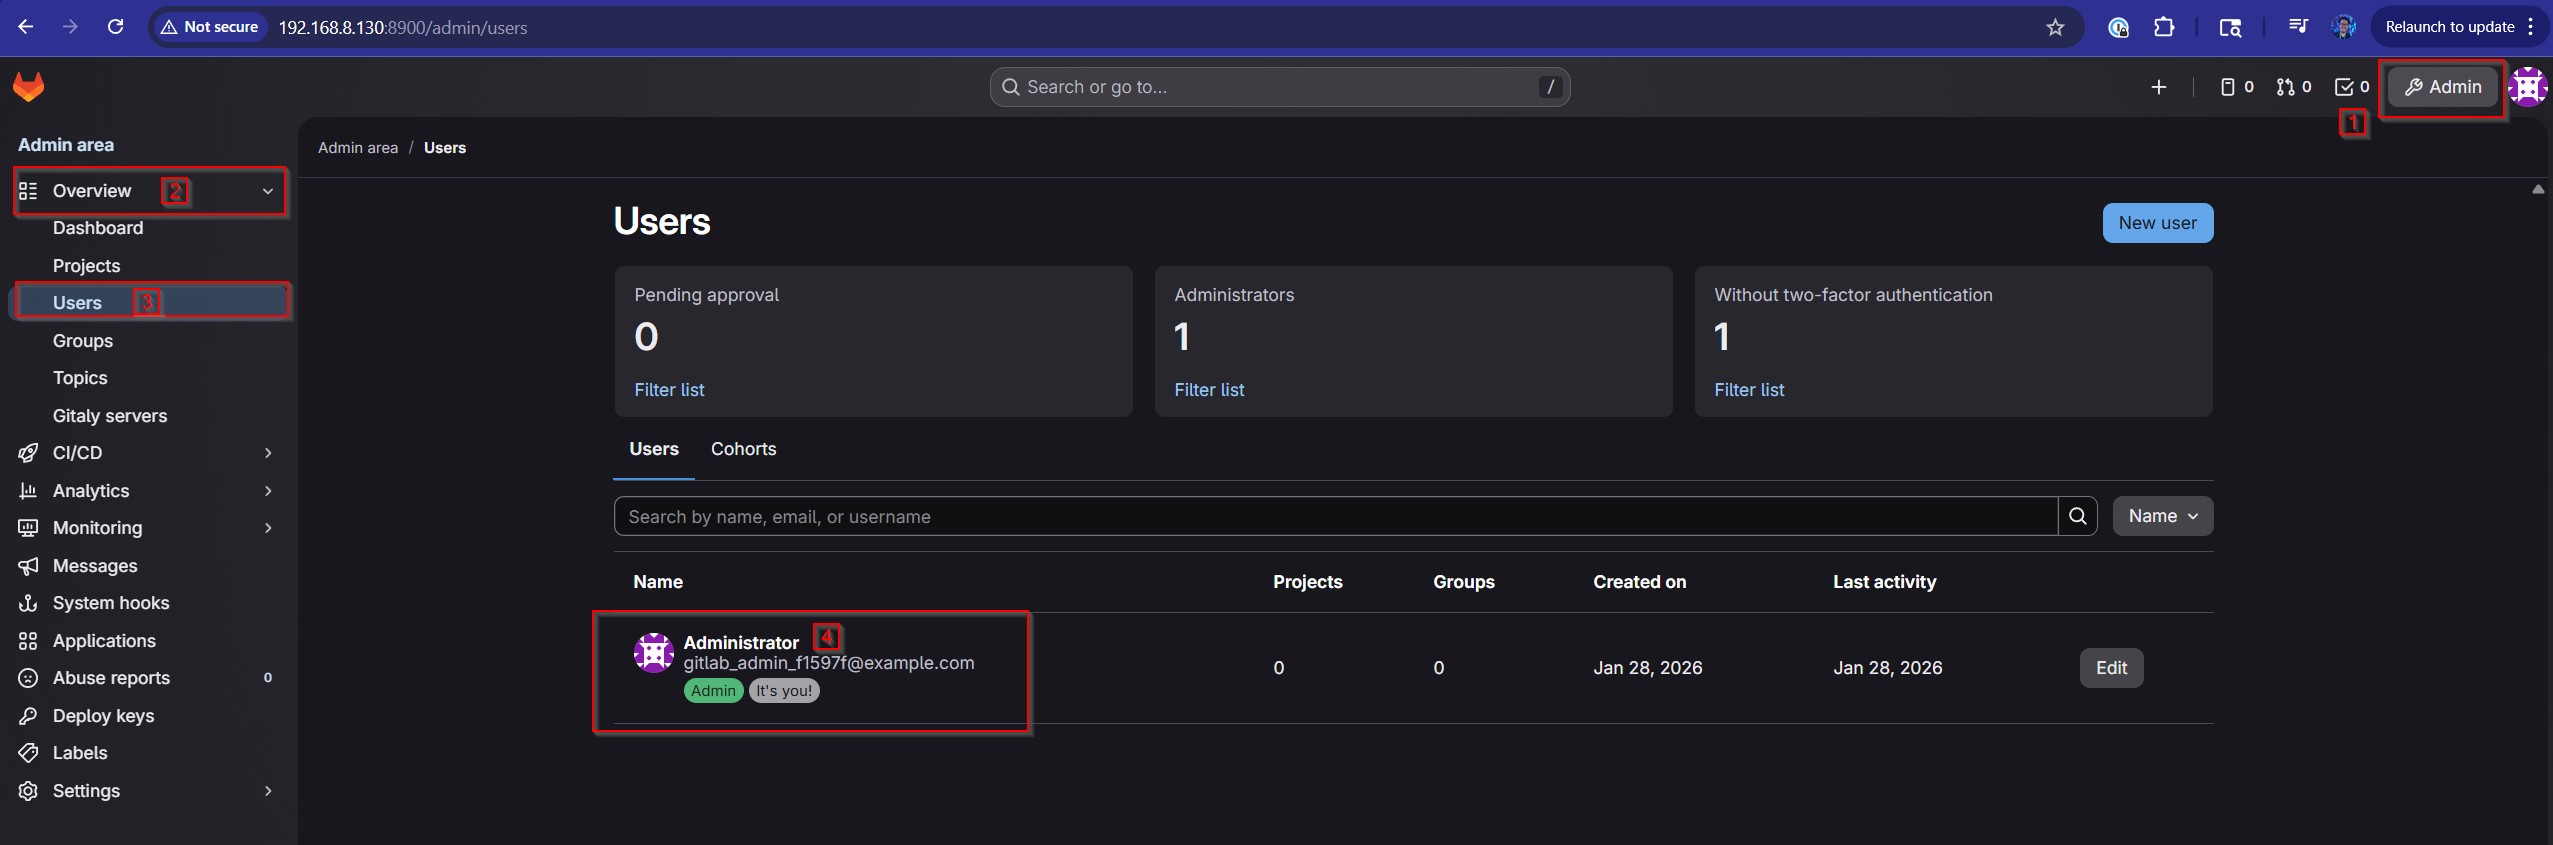Viewport: 2553px width, 845px height.
Task: Open the browser three-dot menu
Action: click(2532, 27)
